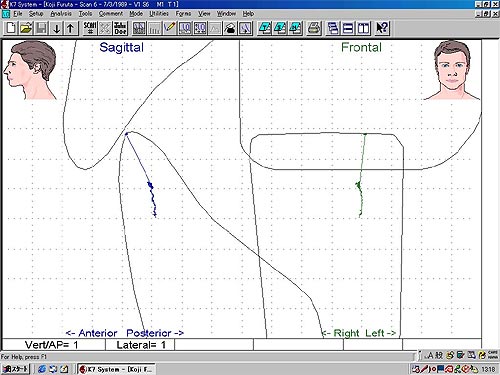
Task: Click the greyed bar chart icon
Action: click(154, 28)
